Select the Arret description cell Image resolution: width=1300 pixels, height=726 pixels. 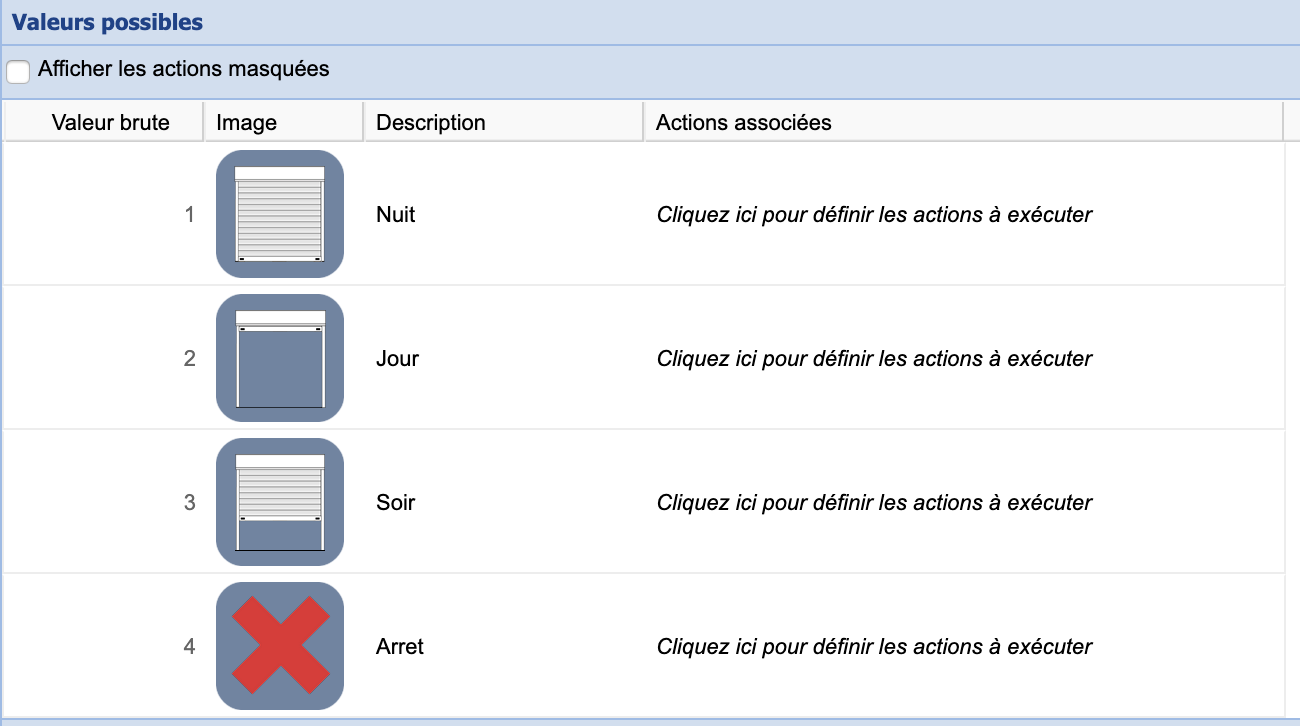click(x=400, y=646)
